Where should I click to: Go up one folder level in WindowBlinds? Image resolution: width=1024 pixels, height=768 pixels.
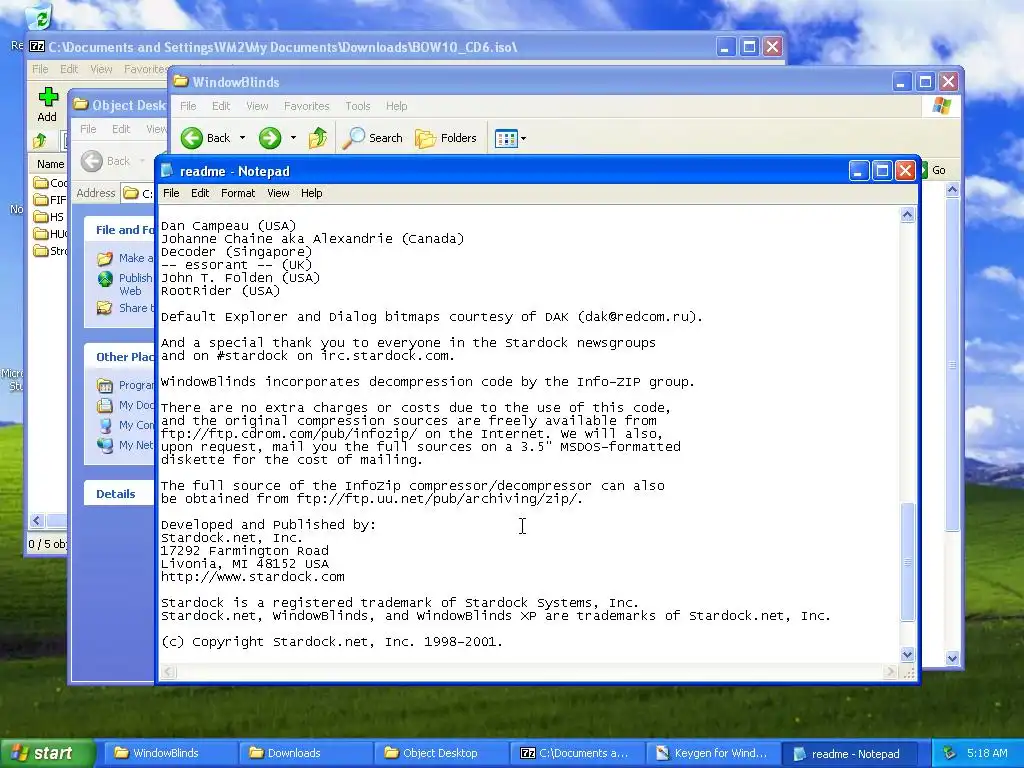point(318,138)
